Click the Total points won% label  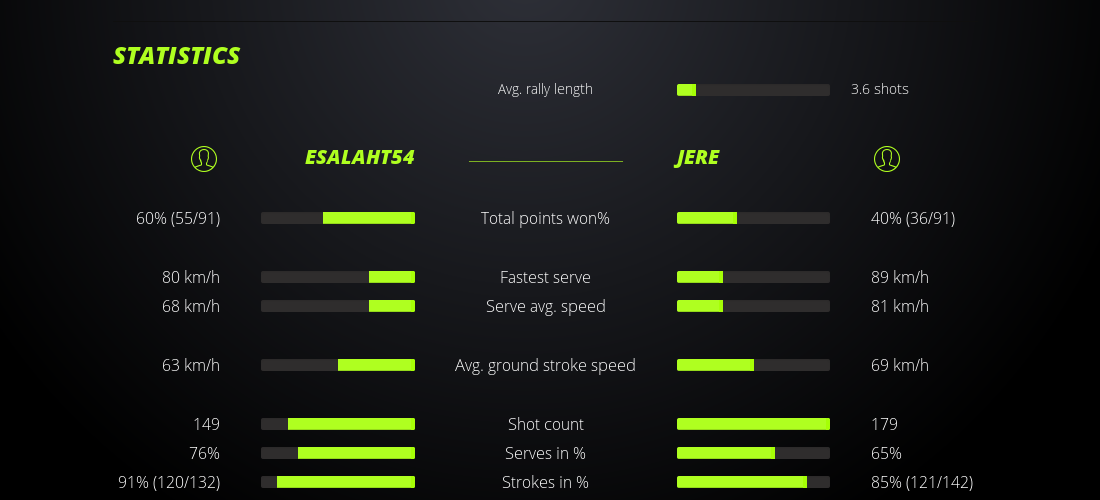click(x=545, y=218)
